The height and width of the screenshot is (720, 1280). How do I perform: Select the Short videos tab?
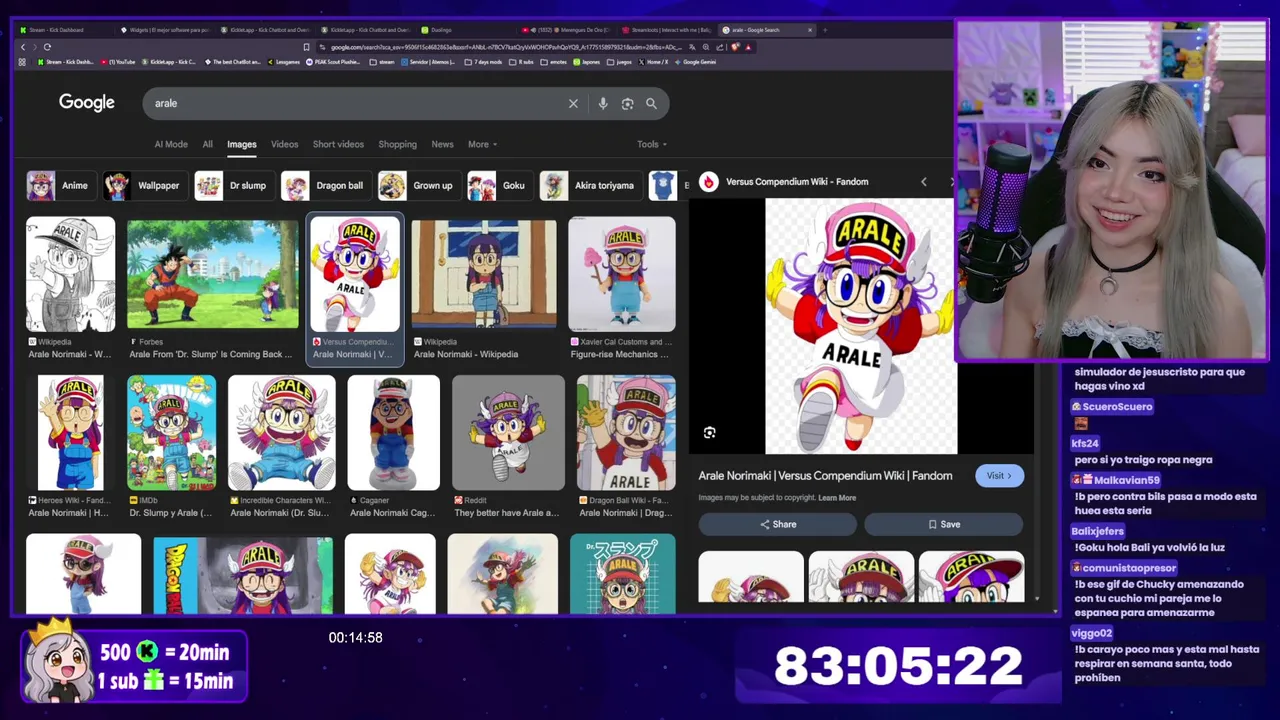pos(338,144)
